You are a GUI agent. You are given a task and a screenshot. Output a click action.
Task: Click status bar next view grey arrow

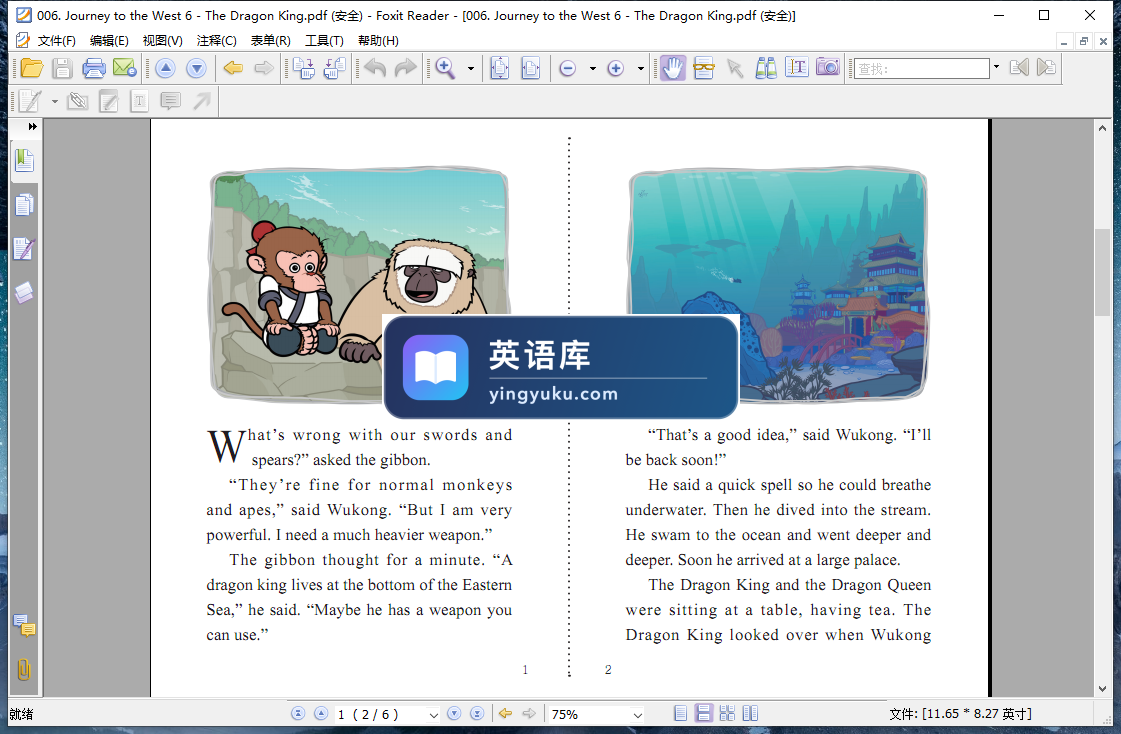(x=529, y=713)
